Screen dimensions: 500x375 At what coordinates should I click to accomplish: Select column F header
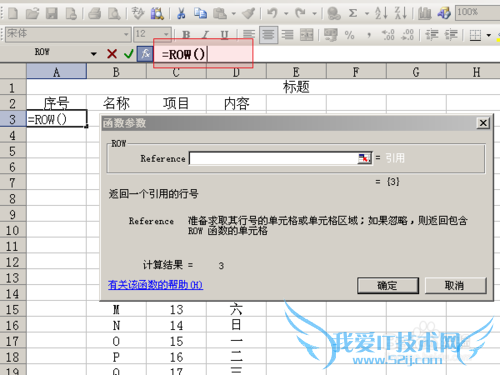click(356, 71)
